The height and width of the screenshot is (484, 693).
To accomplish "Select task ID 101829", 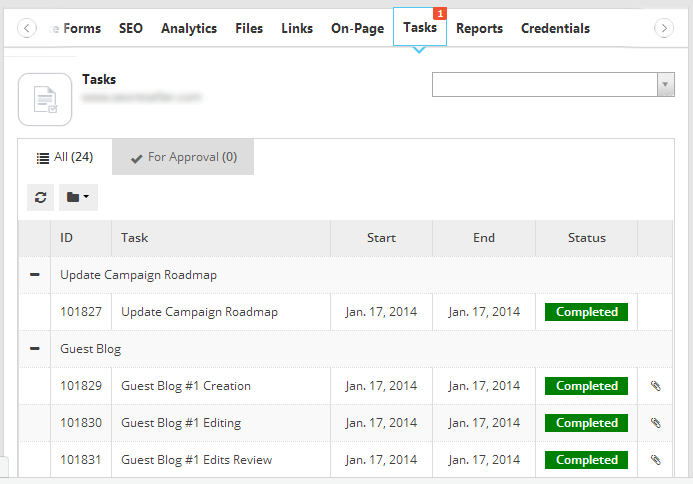I will click(x=81, y=386).
